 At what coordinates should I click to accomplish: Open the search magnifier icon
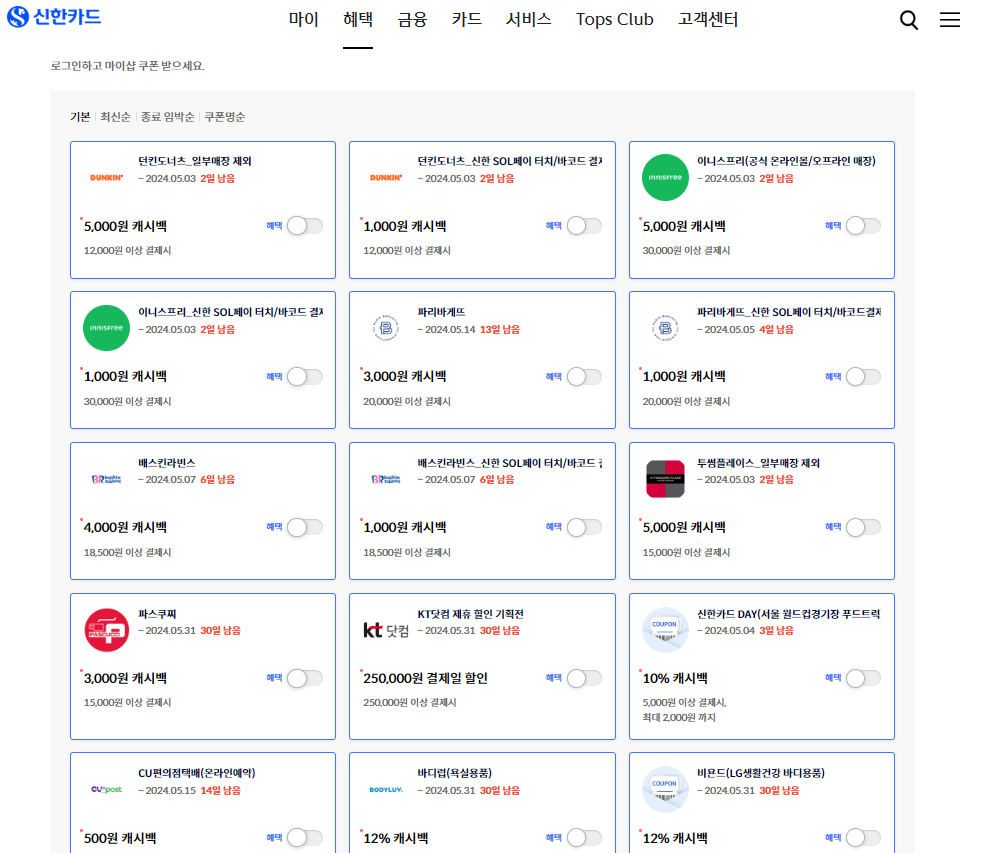[x=909, y=20]
